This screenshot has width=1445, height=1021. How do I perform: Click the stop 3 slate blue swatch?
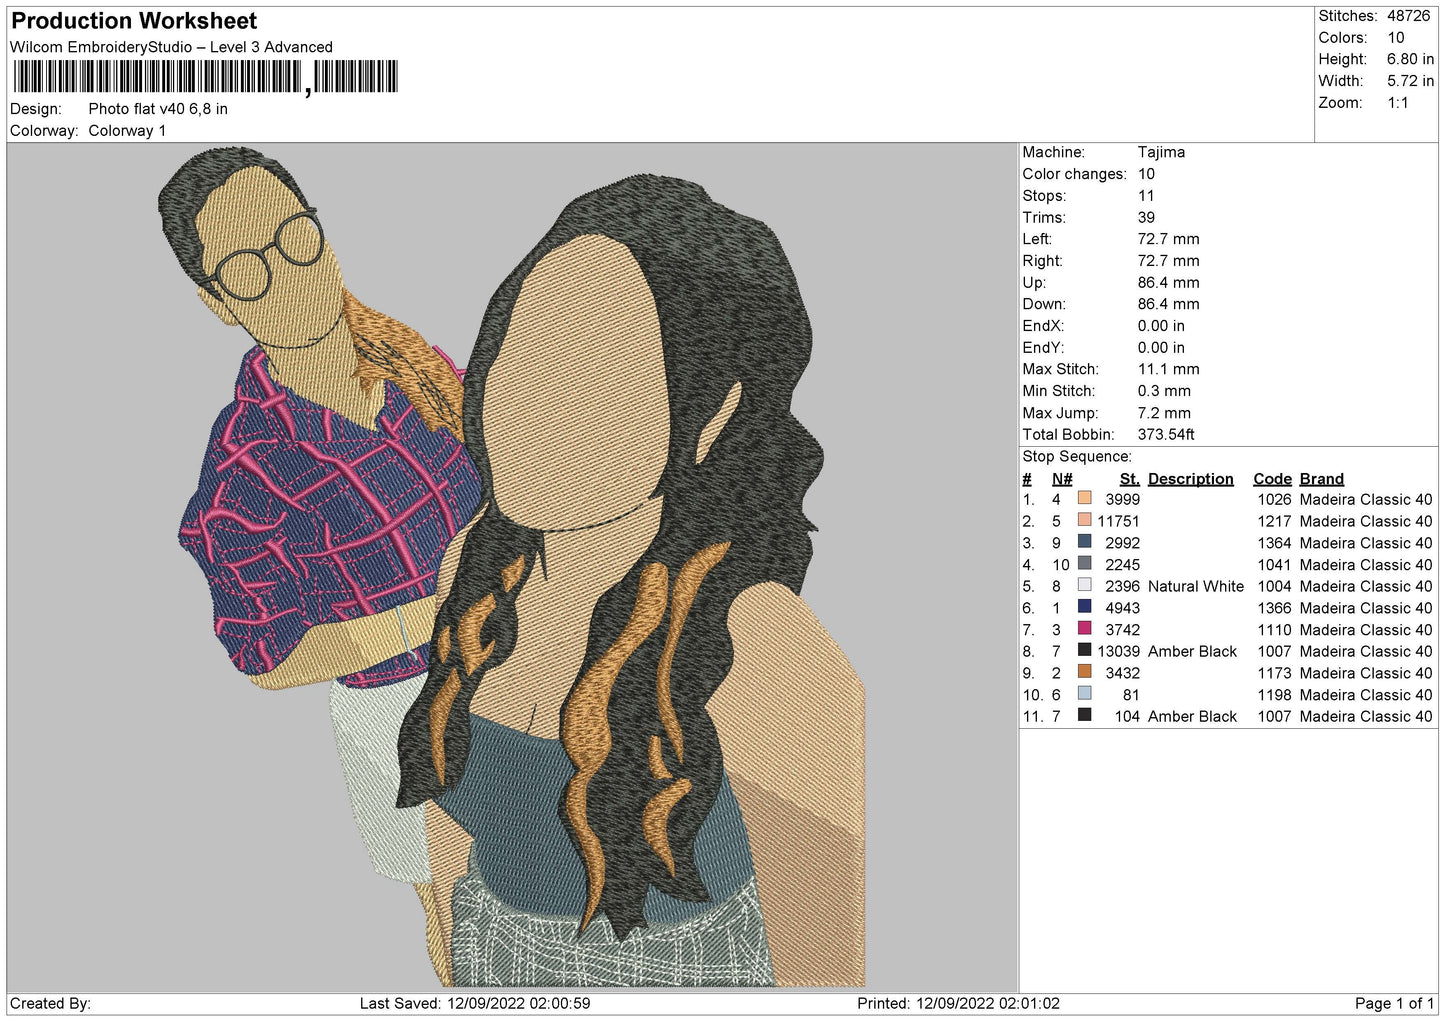coord(1084,542)
